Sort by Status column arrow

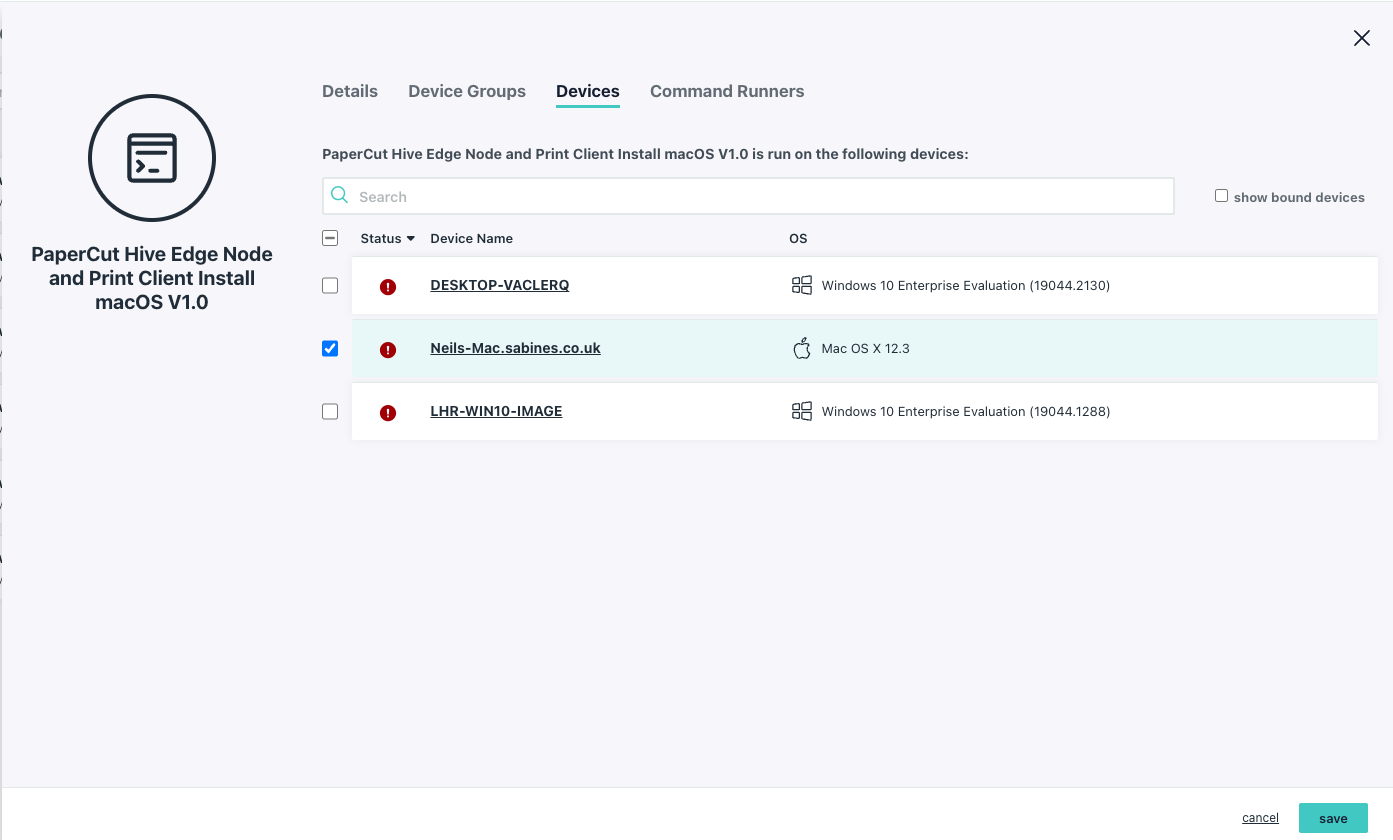coord(410,239)
